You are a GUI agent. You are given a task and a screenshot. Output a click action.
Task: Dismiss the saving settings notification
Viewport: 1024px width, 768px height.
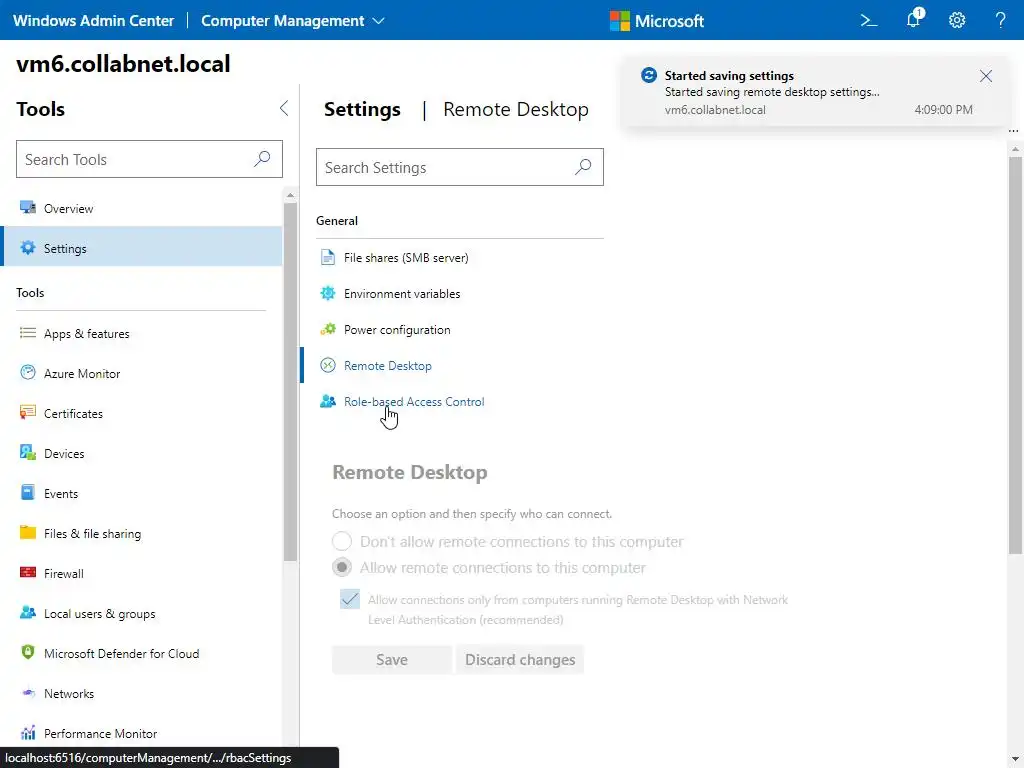986,76
